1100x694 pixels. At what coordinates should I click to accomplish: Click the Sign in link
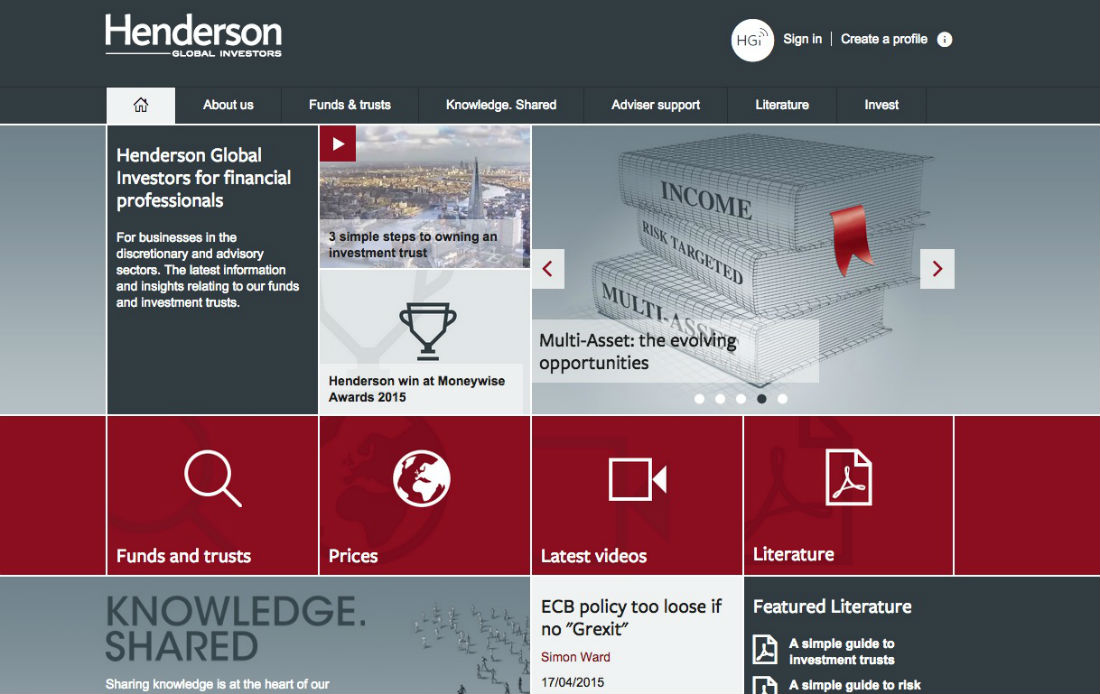(802, 39)
